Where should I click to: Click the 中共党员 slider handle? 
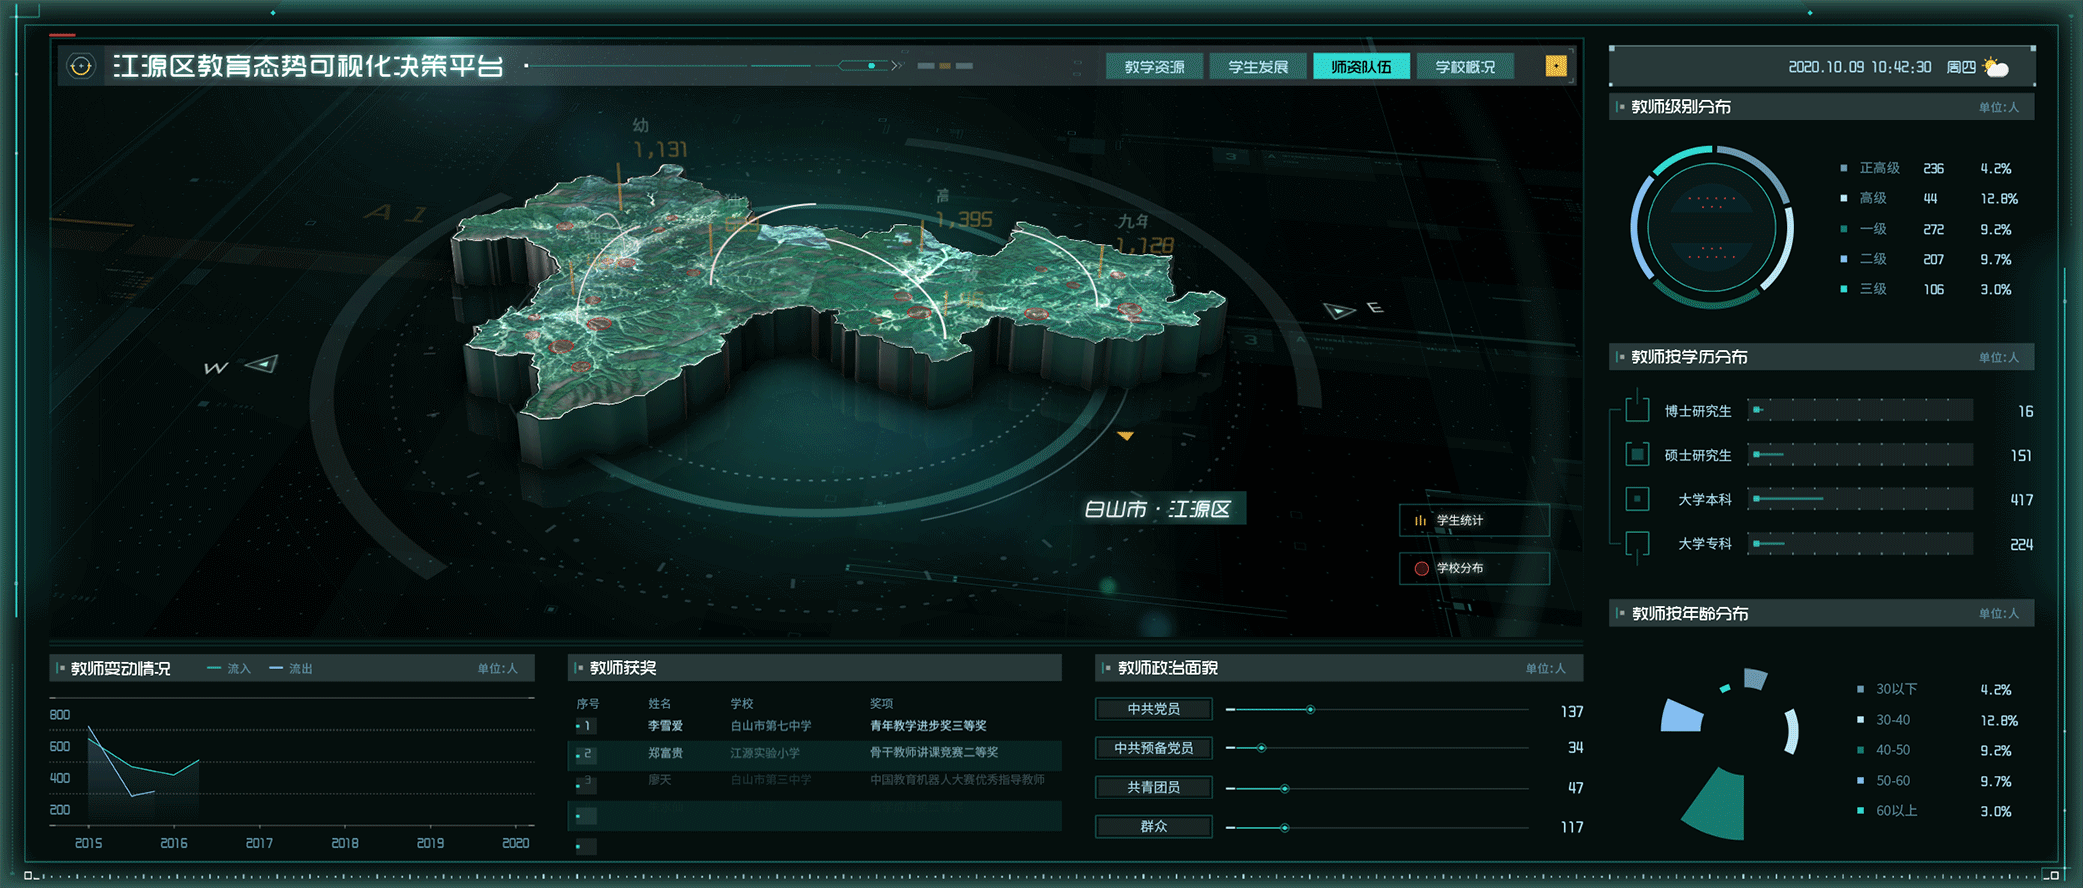(1310, 710)
